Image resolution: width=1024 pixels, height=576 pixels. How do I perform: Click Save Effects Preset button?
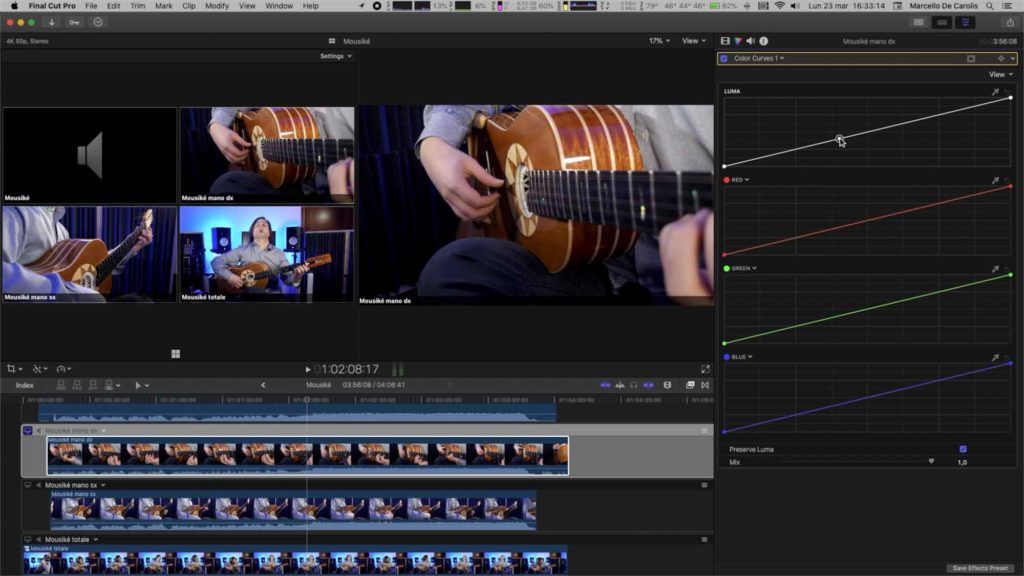(980, 568)
